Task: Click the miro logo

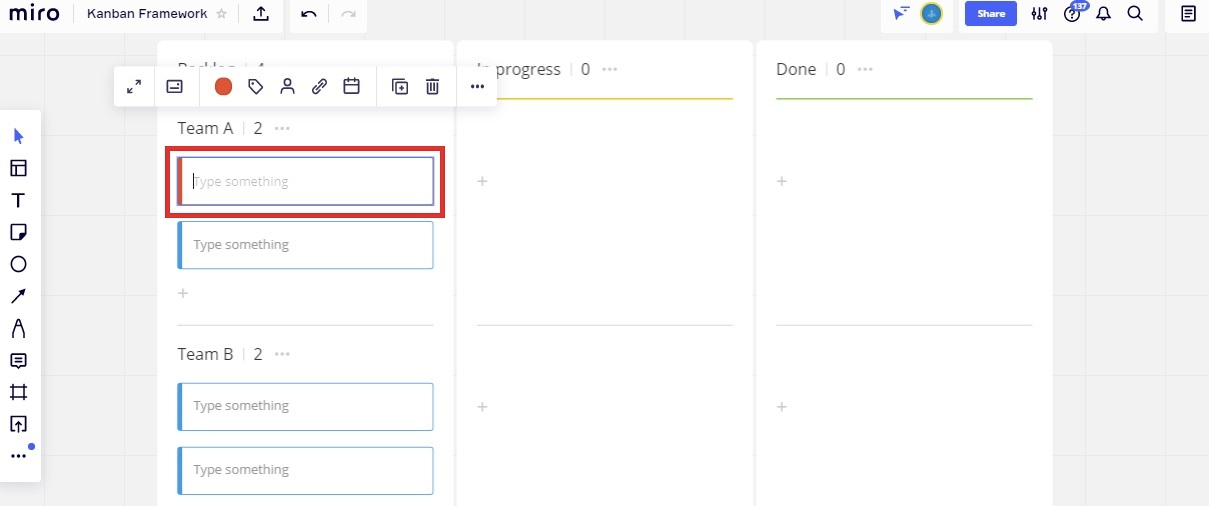Action: pyautogui.click(x=33, y=14)
